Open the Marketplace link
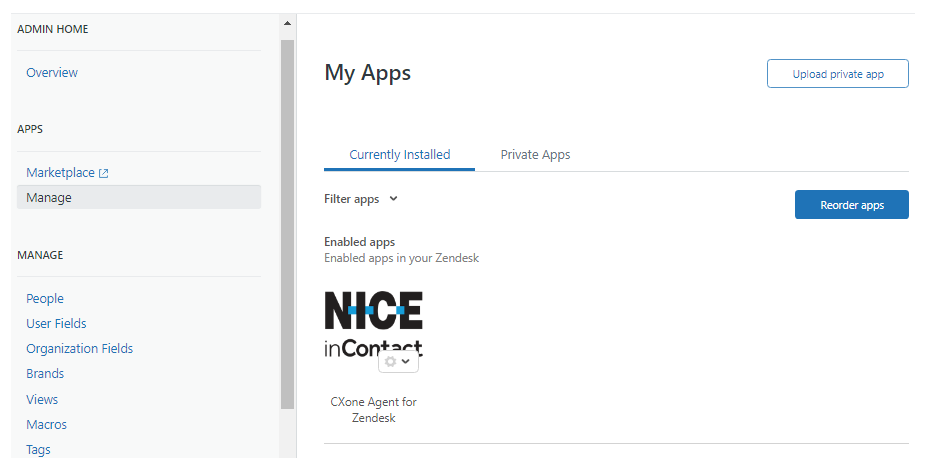 click(60, 173)
